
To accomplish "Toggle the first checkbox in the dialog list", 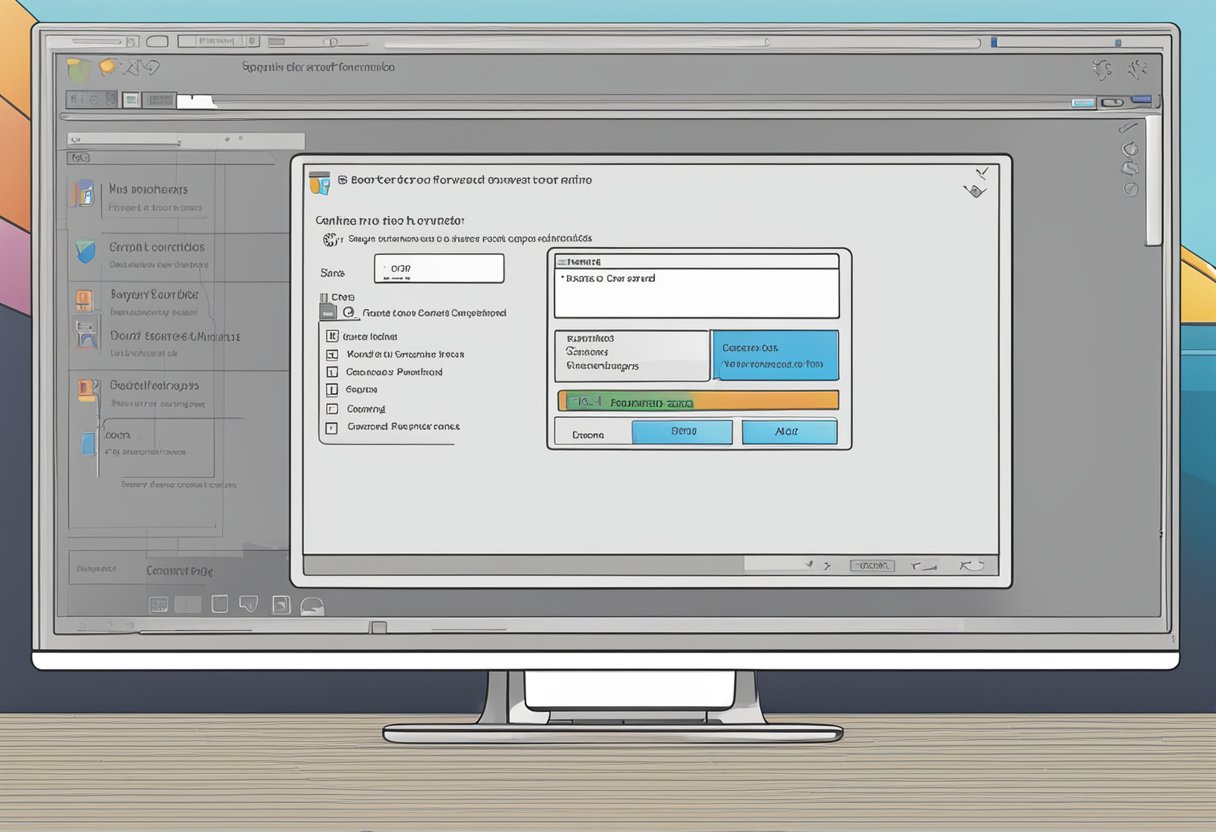I will tap(332, 337).
